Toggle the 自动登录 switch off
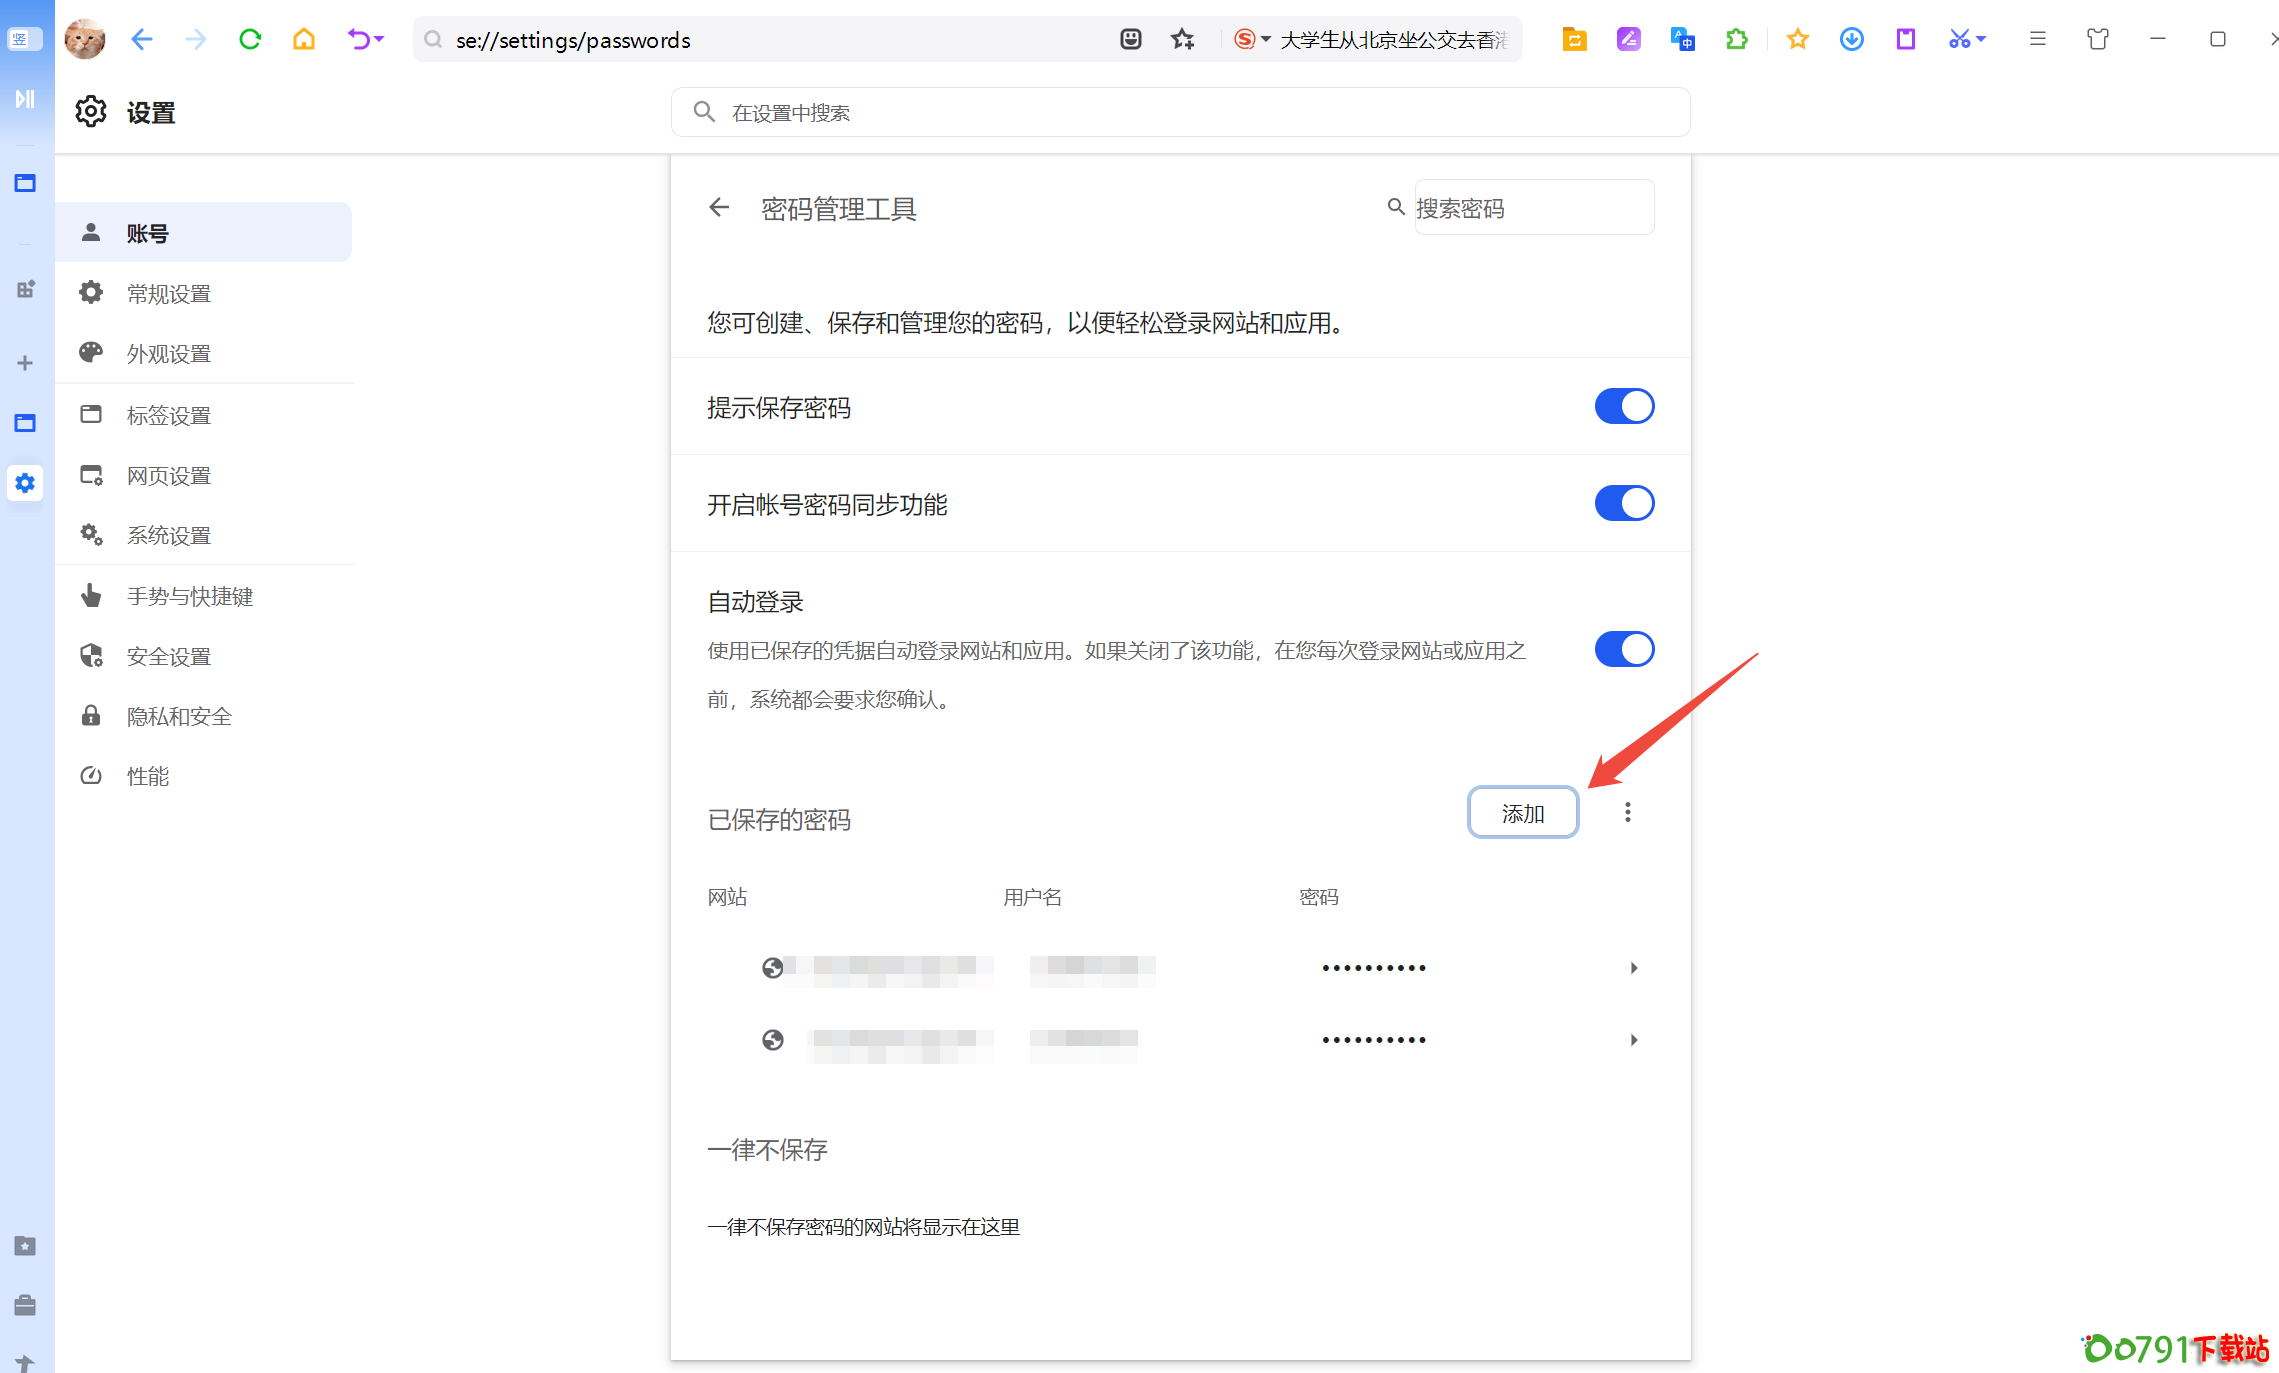 click(1624, 649)
